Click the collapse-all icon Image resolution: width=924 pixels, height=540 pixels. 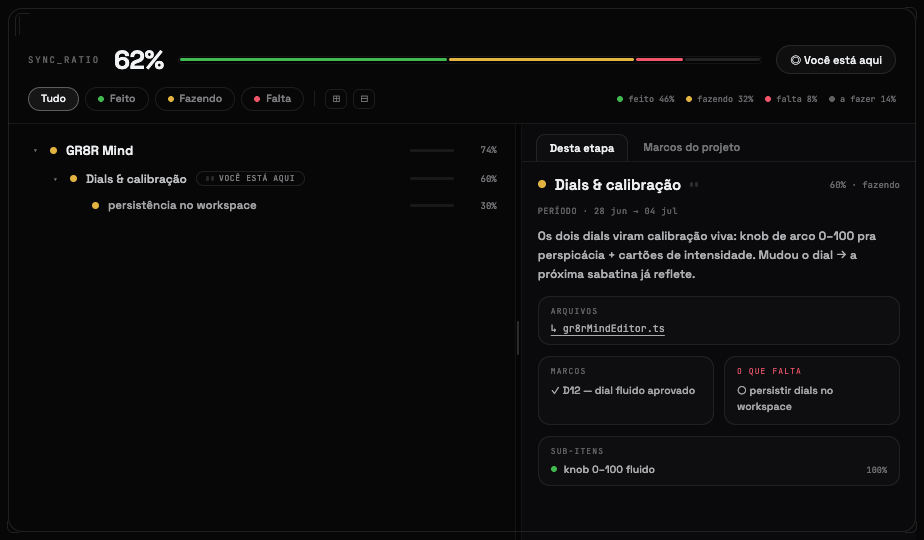(x=364, y=99)
